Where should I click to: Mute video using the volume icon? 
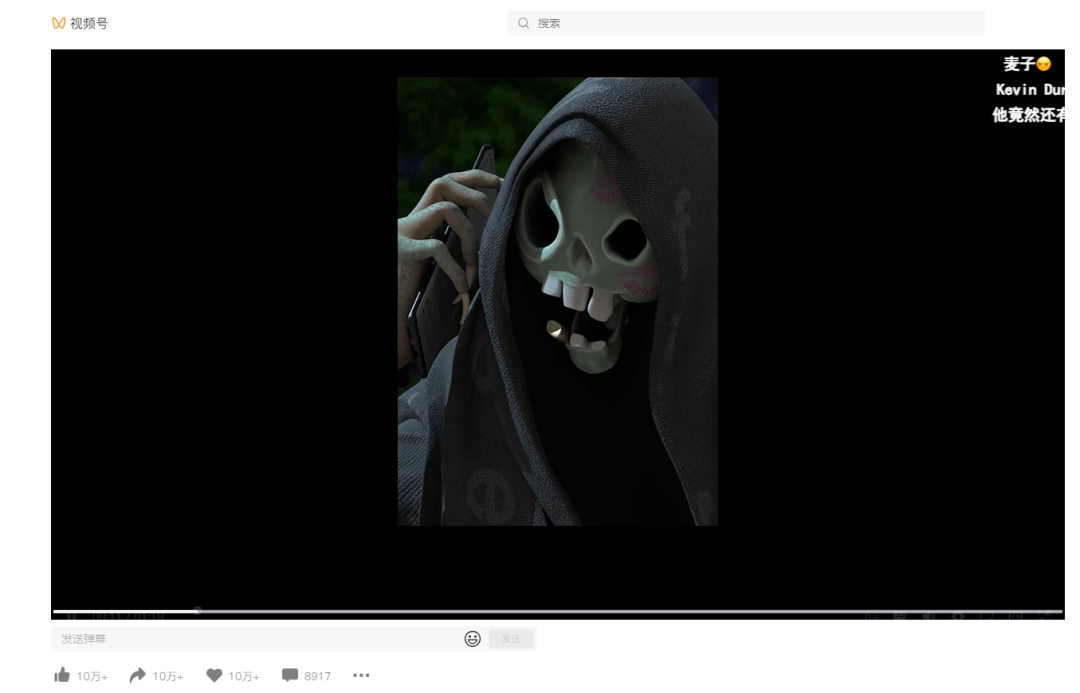[x=929, y=616]
